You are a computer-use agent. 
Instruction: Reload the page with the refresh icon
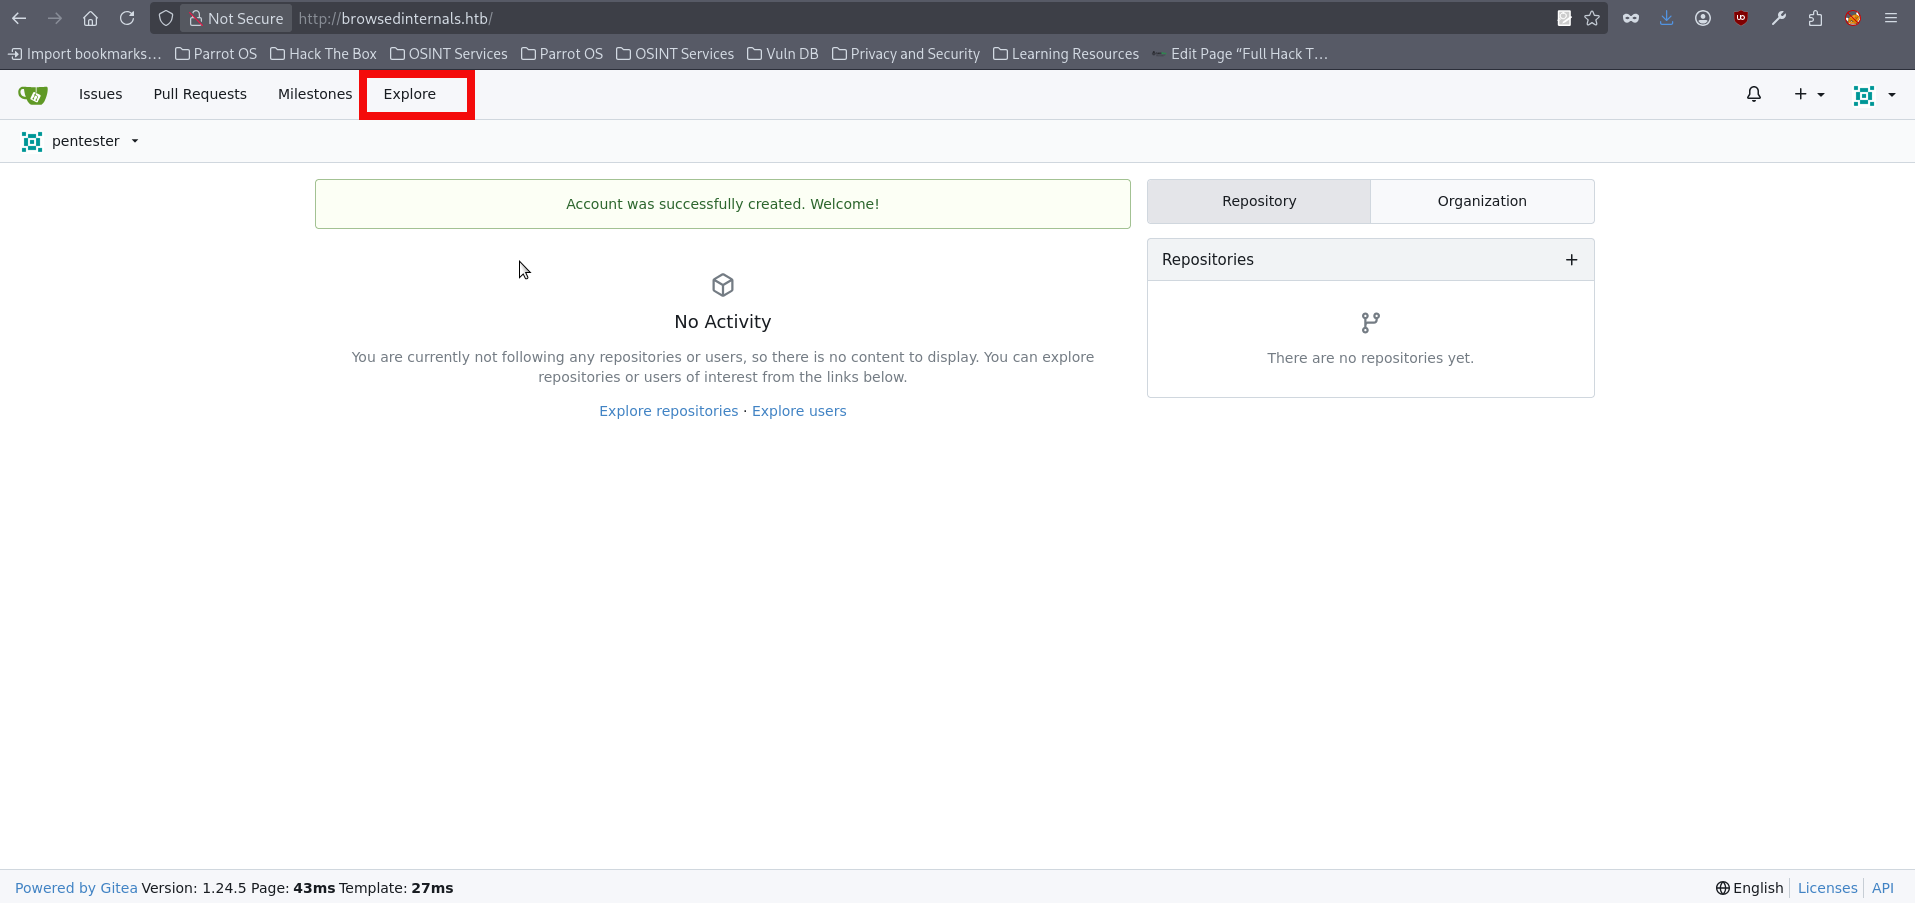(x=127, y=18)
